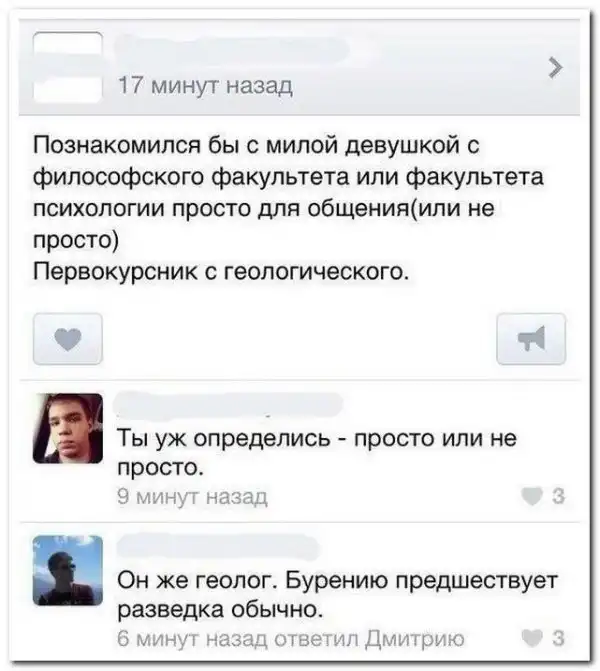
Task: Select the 'Он же геолог' comment text
Action: click(x=338, y=594)
